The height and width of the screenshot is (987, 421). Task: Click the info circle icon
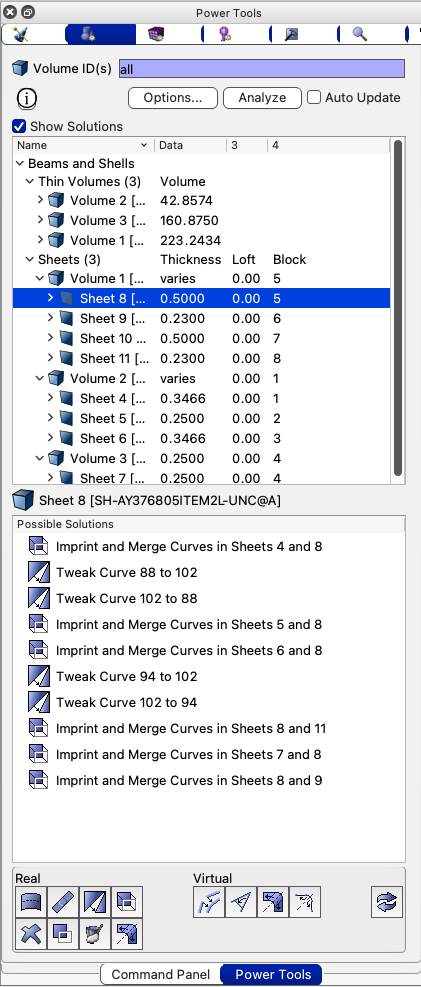pos(26,98)
